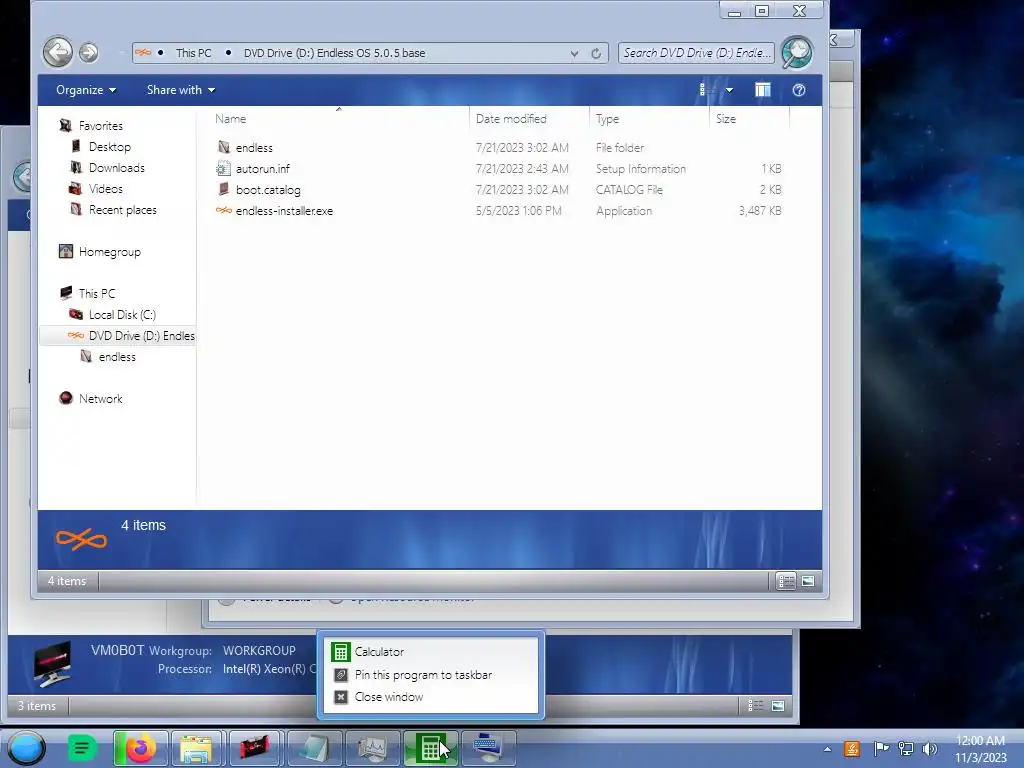
Task: Select the autorun.inf file icon
Action: (223, 168)
